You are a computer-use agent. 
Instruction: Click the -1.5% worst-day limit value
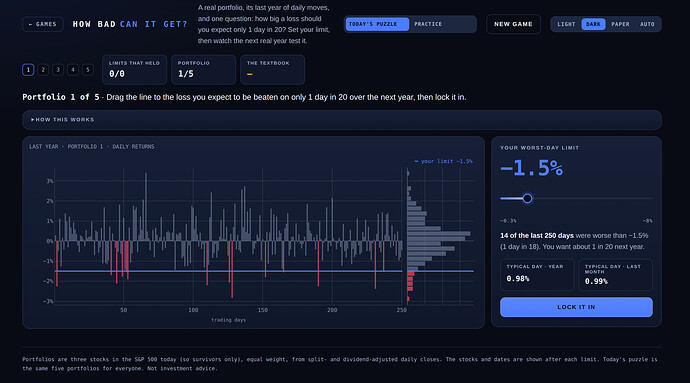point(532,168)
